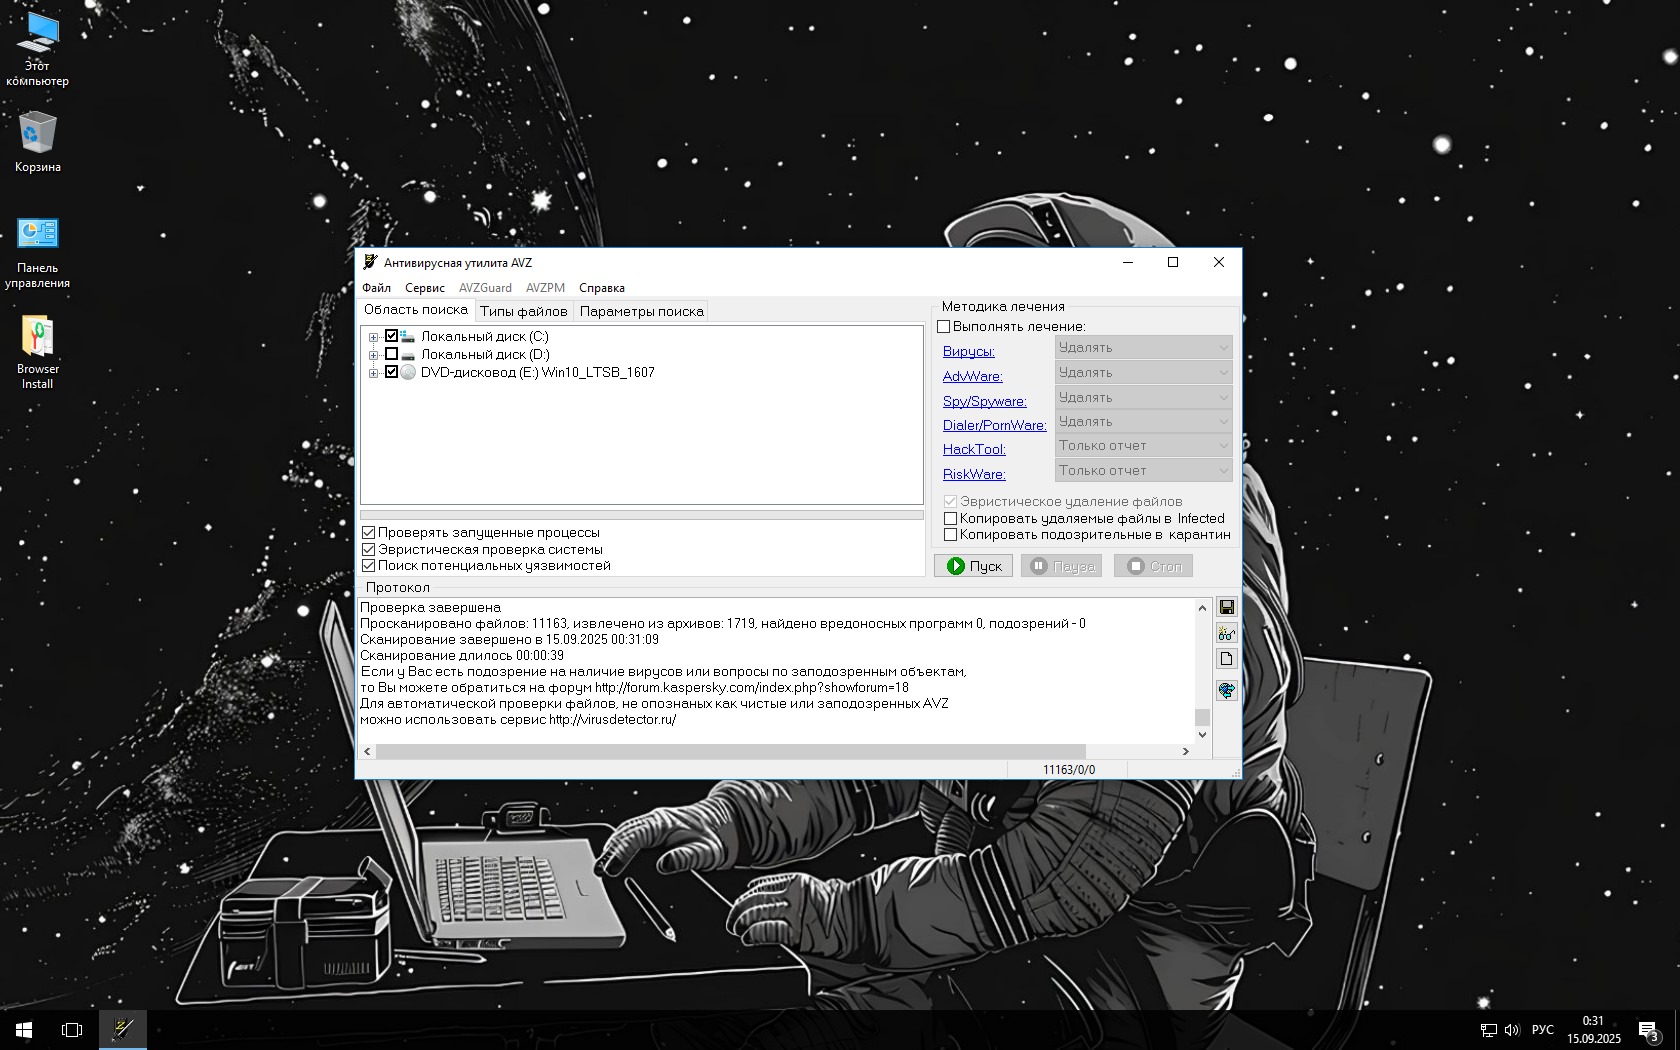
Task: Uncheck 'Проверять запущенные процессы' option
Action: (x=368, y=533)
